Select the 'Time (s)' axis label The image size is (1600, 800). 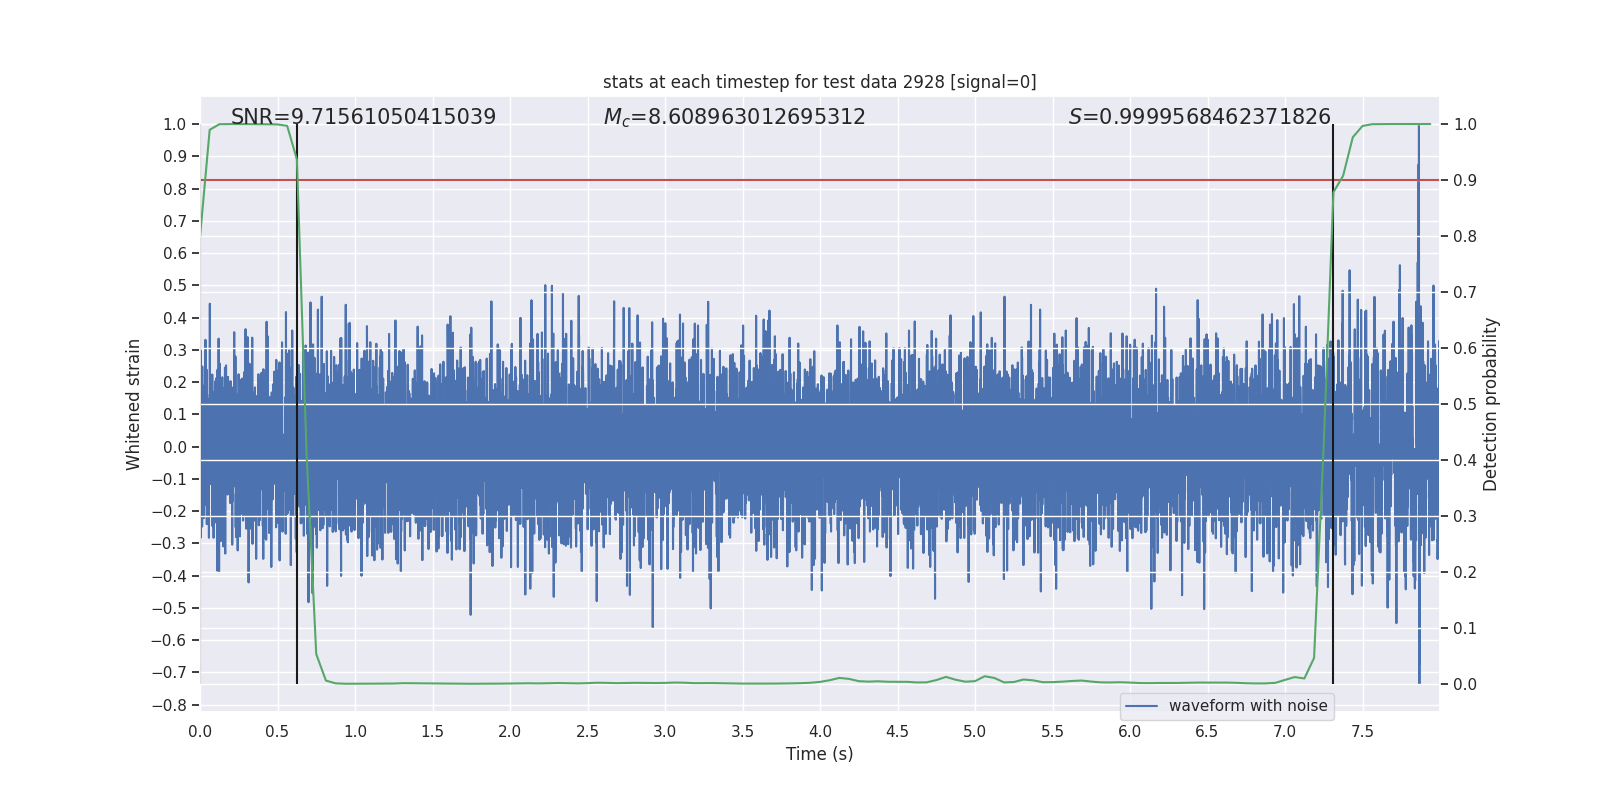(x=820, y=754)
